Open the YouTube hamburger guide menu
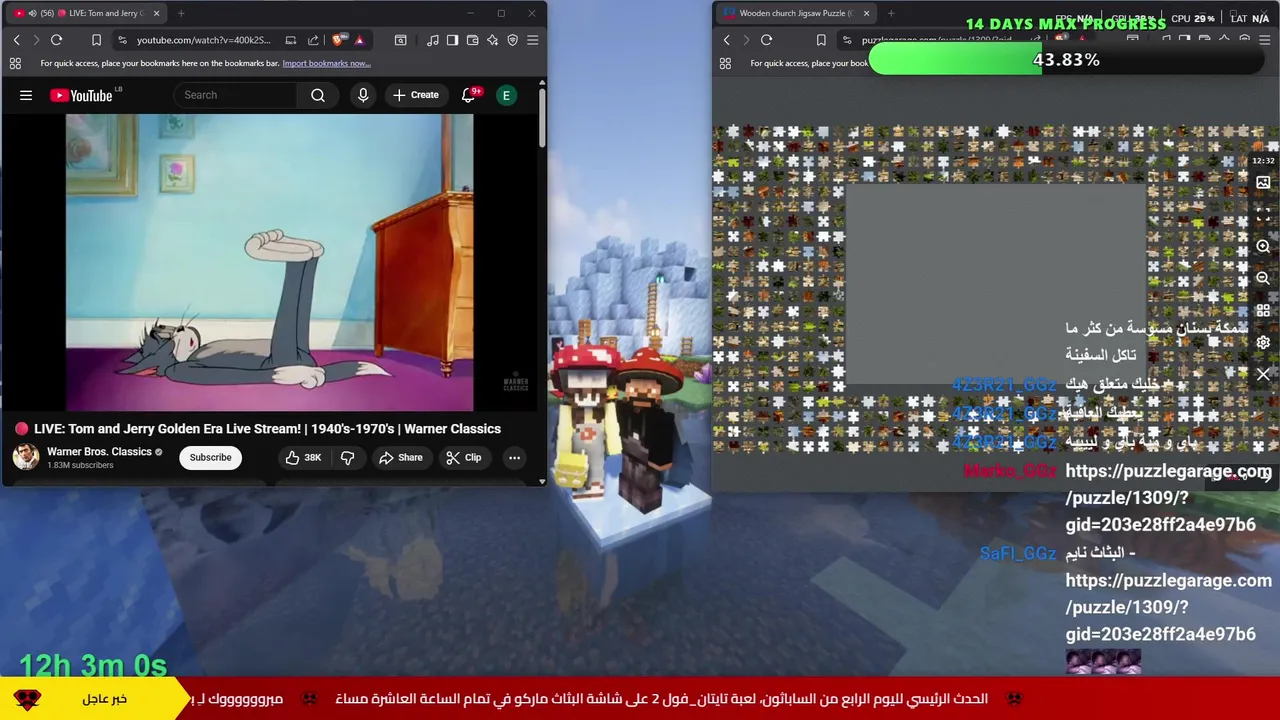The width and height of the screenshot is (1280, 720). 26,95
